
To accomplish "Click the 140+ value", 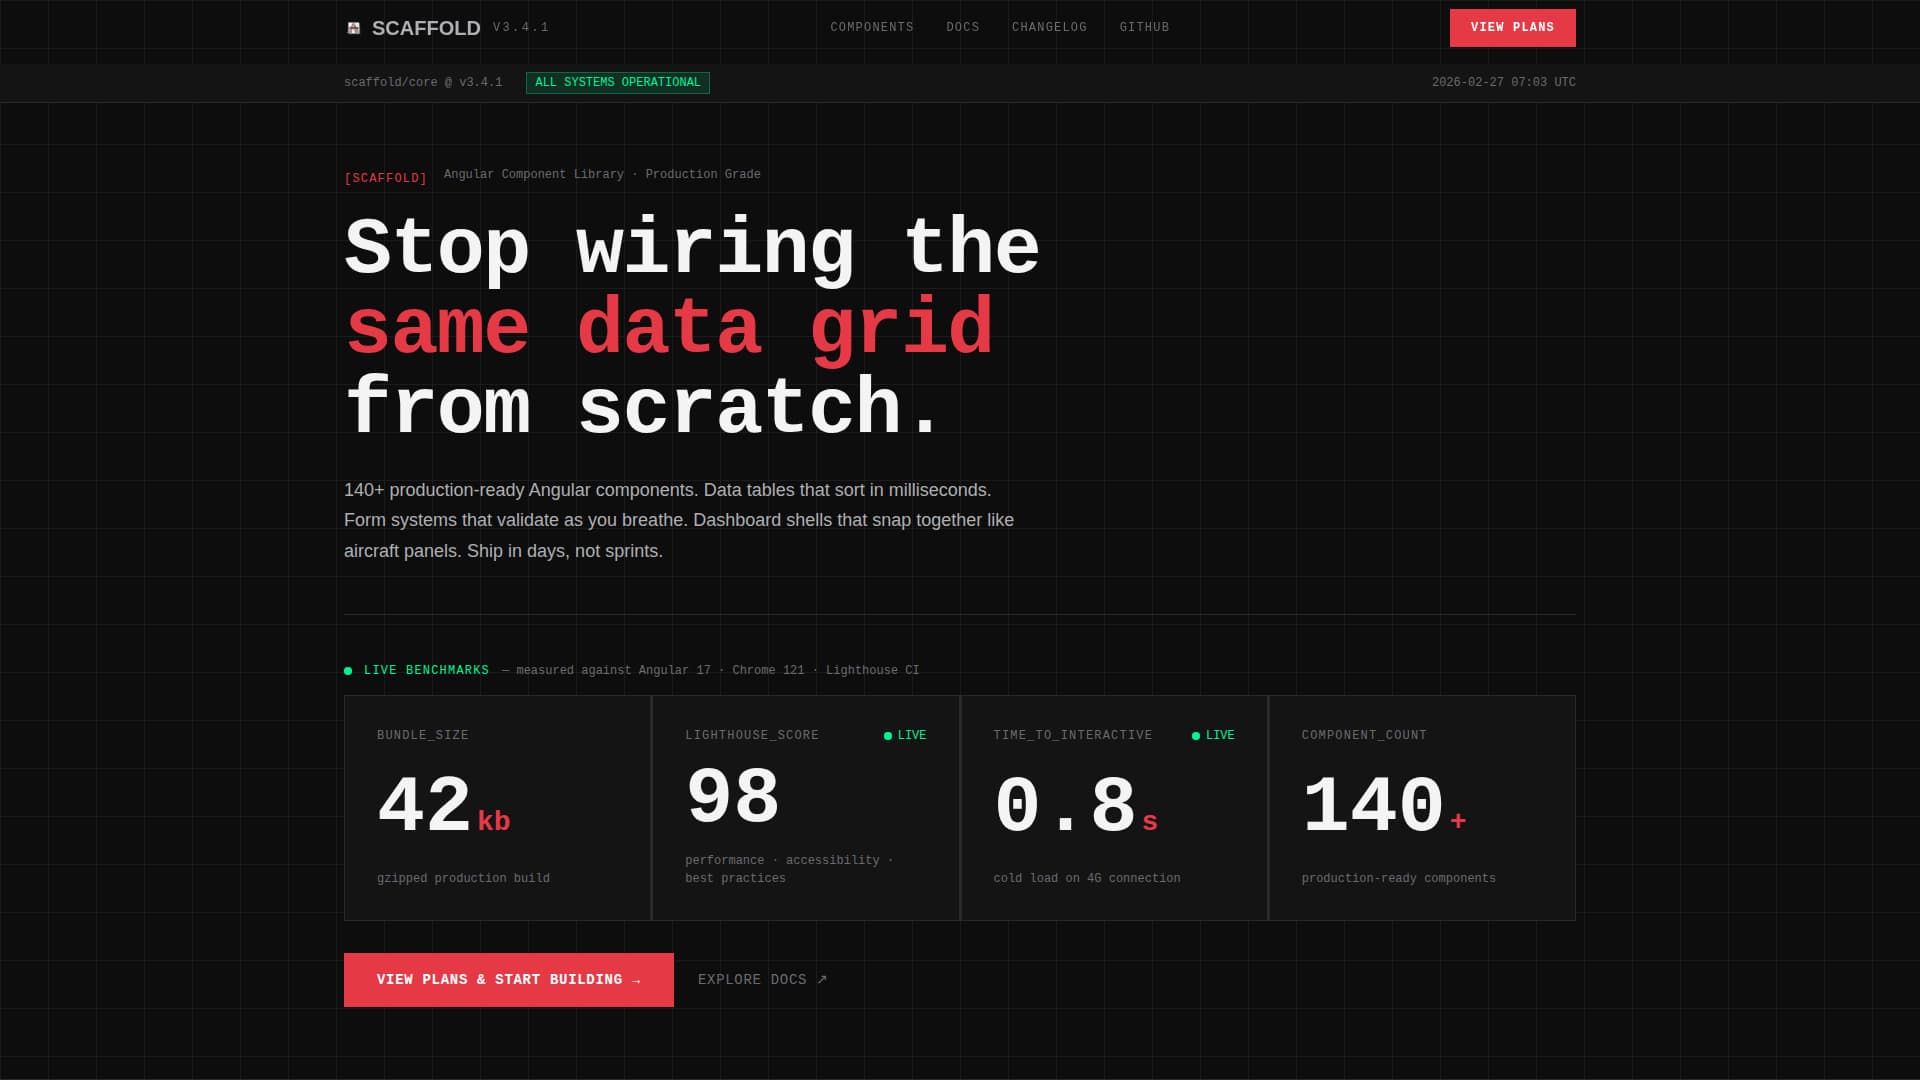I will (x=1384, y=806).
